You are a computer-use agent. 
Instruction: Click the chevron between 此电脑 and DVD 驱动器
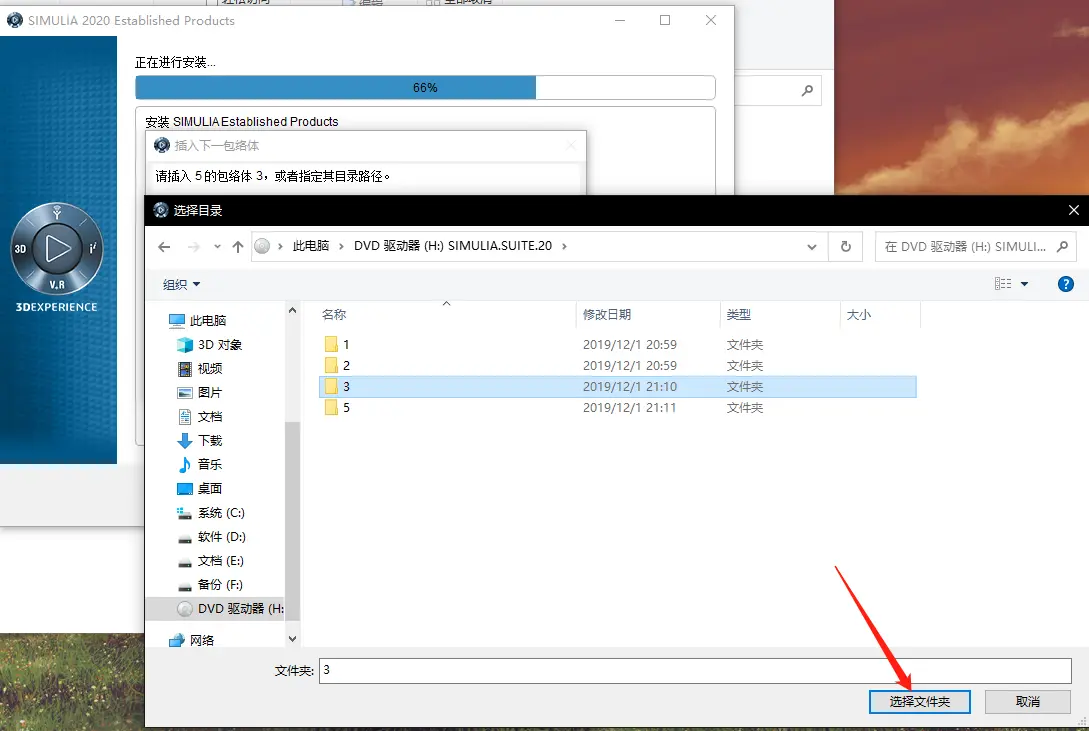(x=342, y=246)
